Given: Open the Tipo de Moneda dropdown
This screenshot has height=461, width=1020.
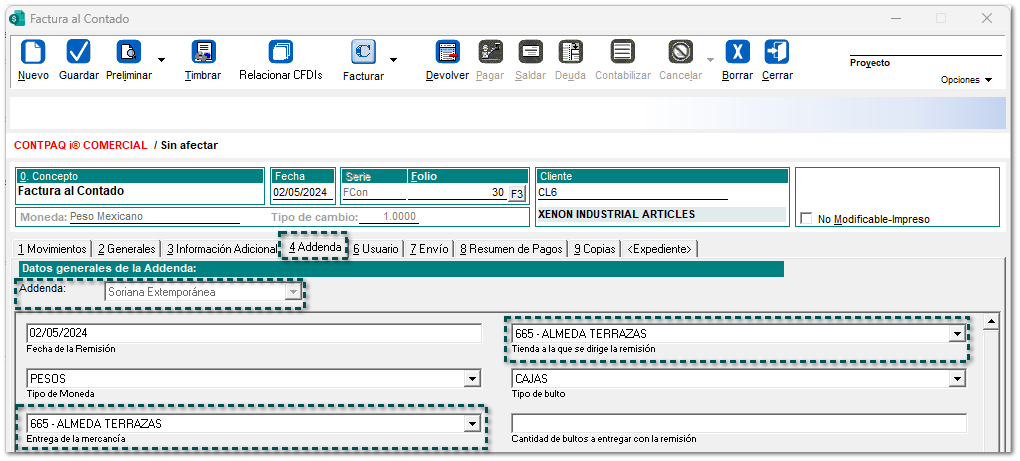Looking at the screenshot, I should click(471, 379).
